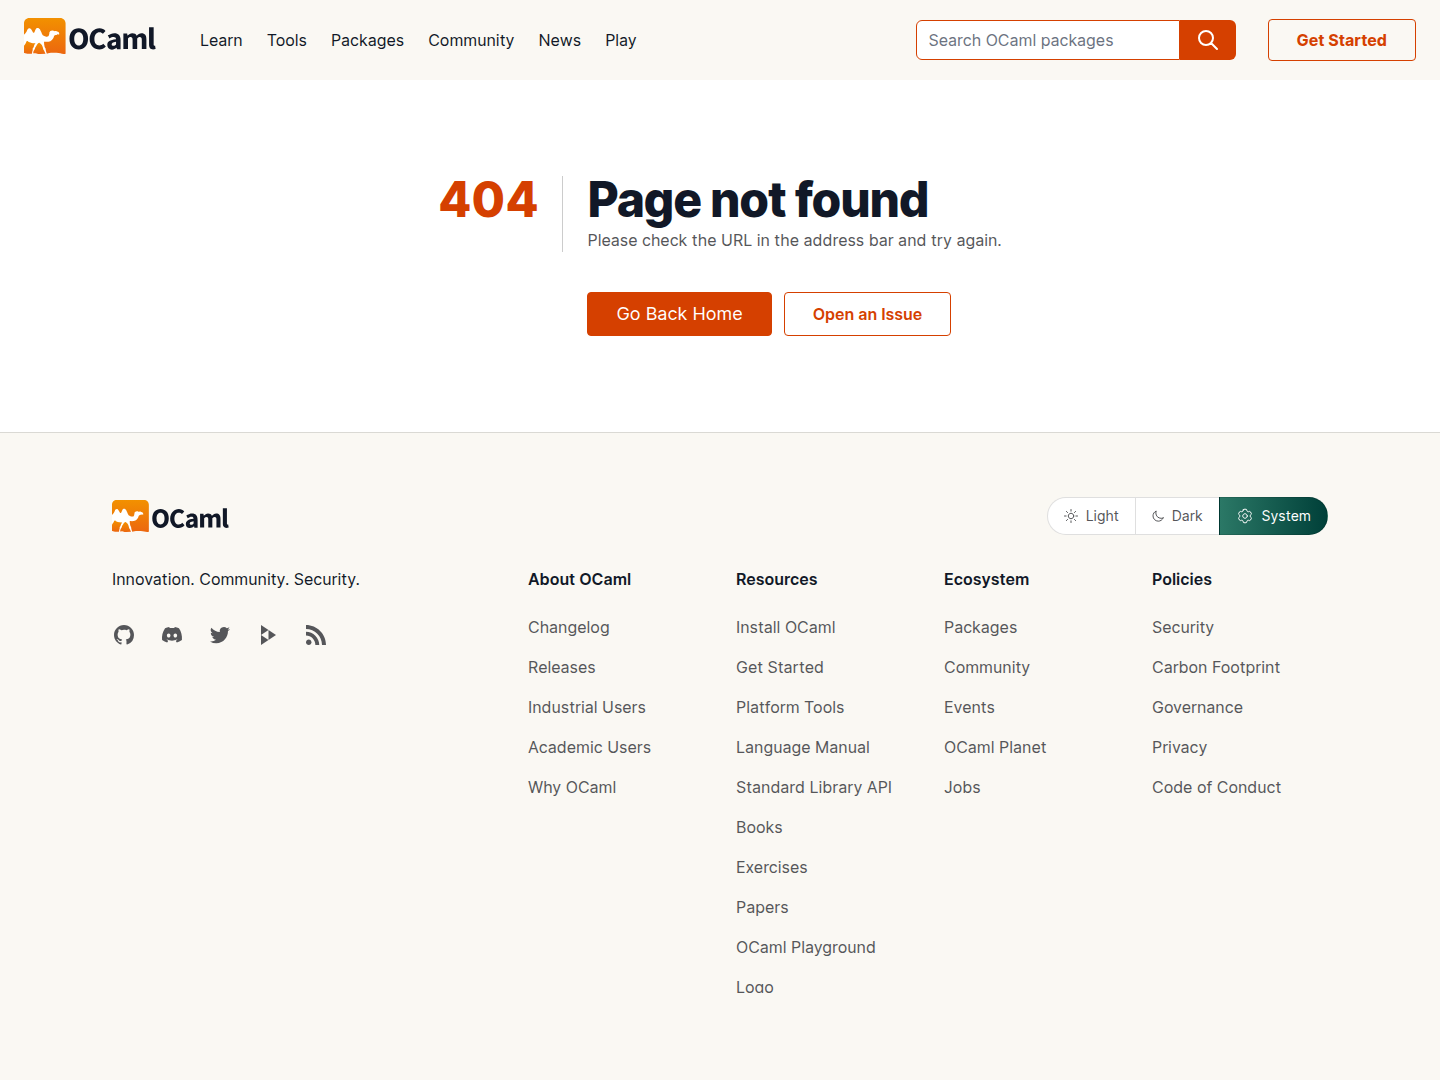This screenshot has width=1440, height=1080.
Task: Open the Releases footer link
Action: [x=562, y=667]
